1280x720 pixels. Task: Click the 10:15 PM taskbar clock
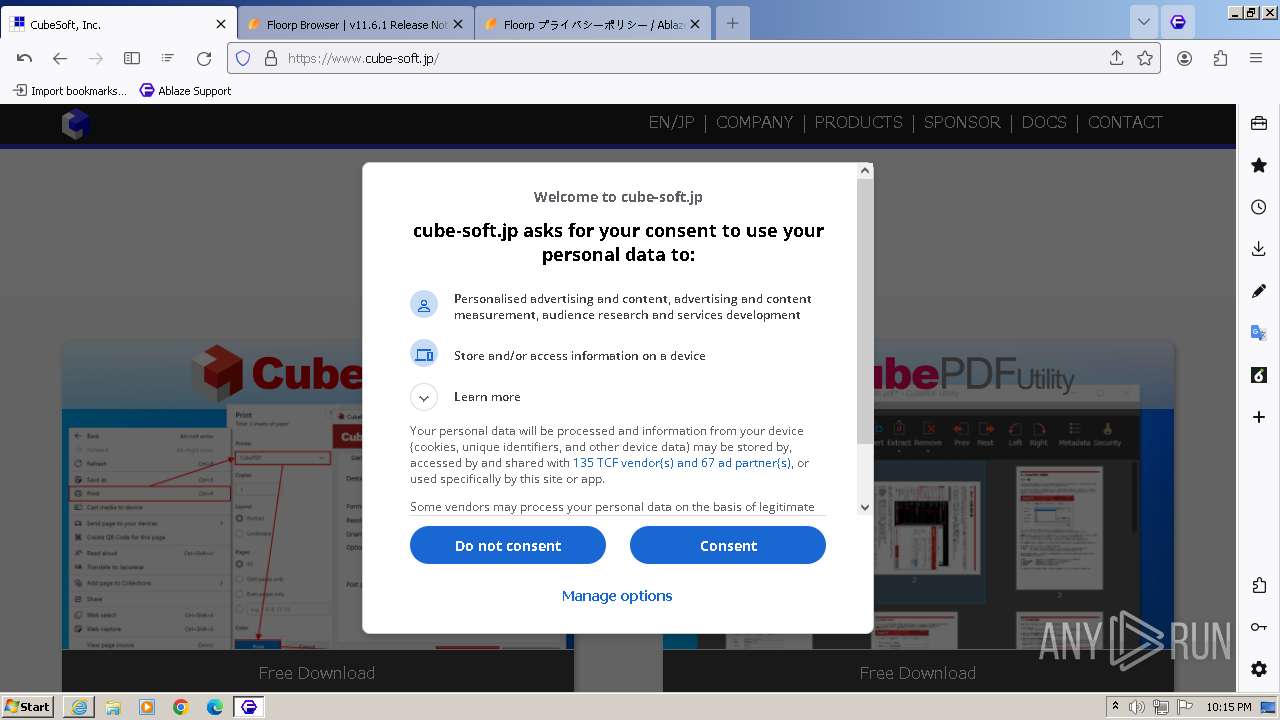pyautogui.click(x=1229, y=707)
